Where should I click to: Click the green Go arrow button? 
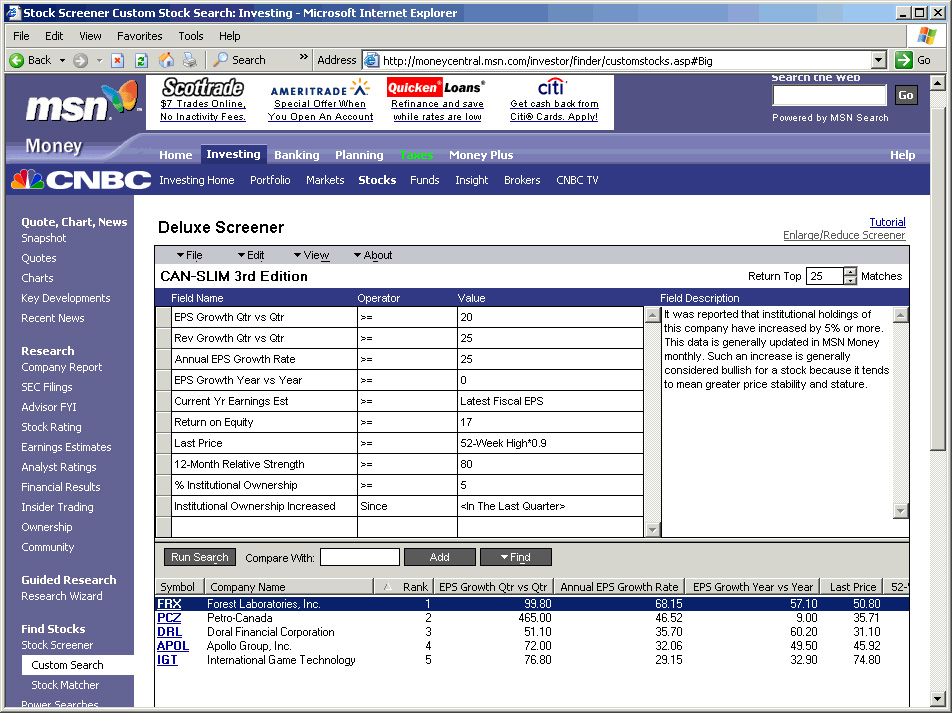point(904,60)
